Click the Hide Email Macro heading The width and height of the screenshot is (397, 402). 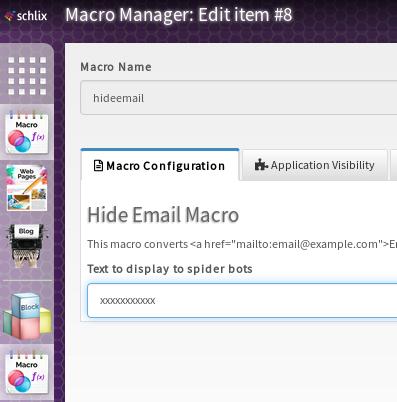point(163,215)
